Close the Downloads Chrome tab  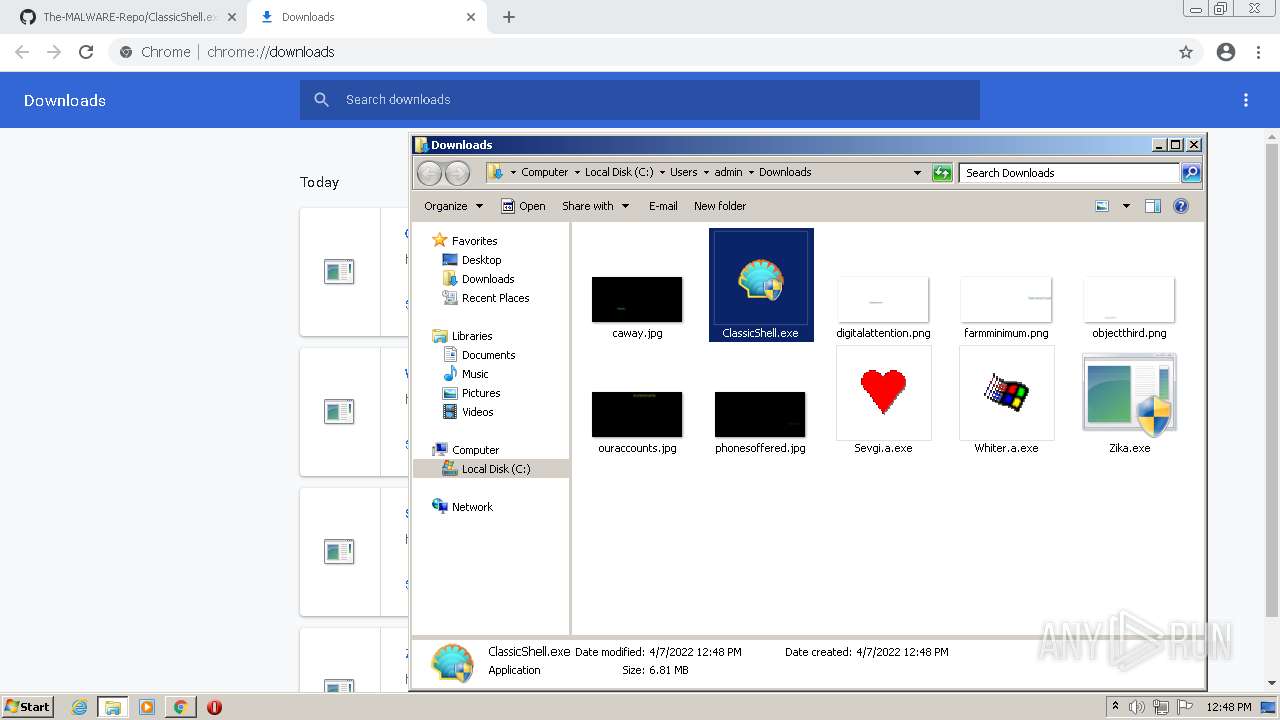(x=472, y=17)
